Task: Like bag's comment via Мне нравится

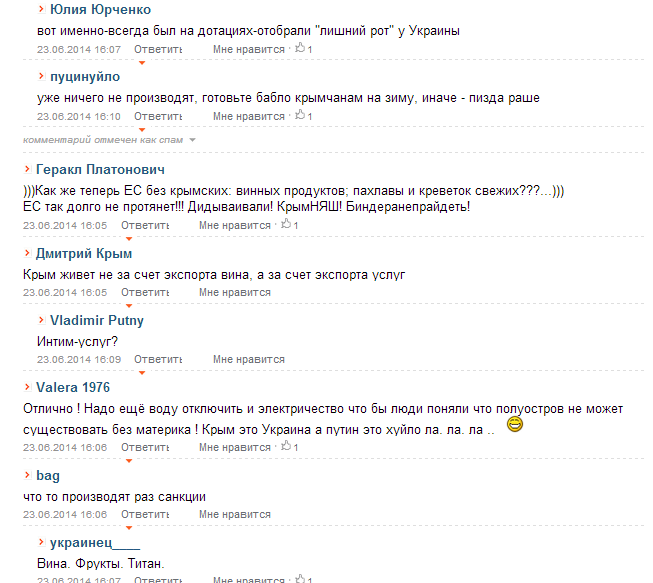Action: pyautogui.click(x=235, y=514)
